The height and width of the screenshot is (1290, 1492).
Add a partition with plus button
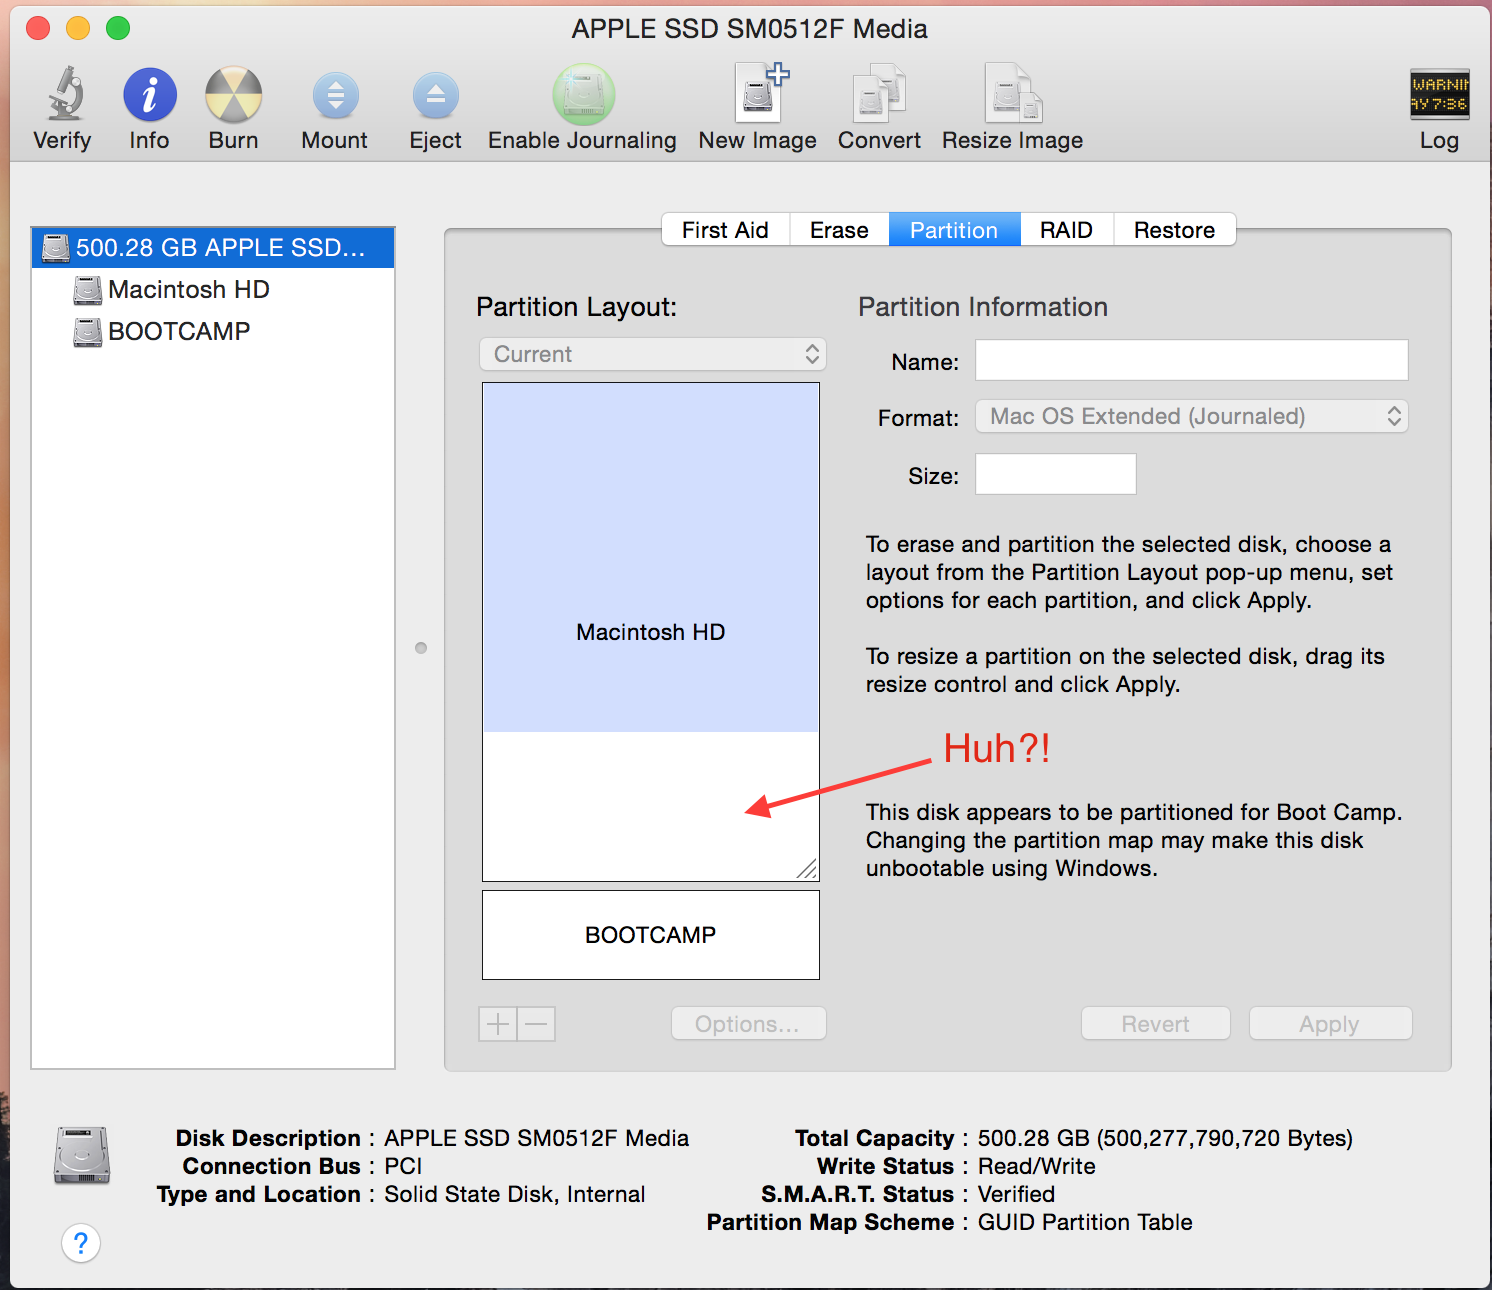498,1024
